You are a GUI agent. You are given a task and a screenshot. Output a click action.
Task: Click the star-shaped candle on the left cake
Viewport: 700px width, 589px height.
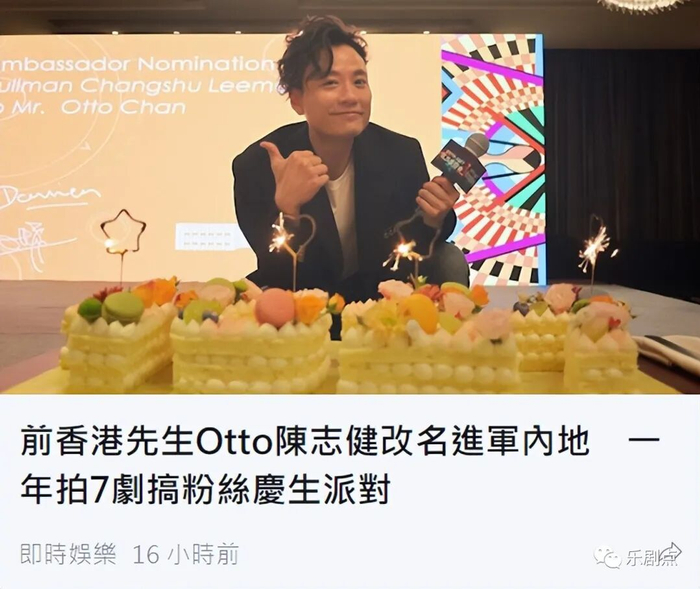pos(123,230)
